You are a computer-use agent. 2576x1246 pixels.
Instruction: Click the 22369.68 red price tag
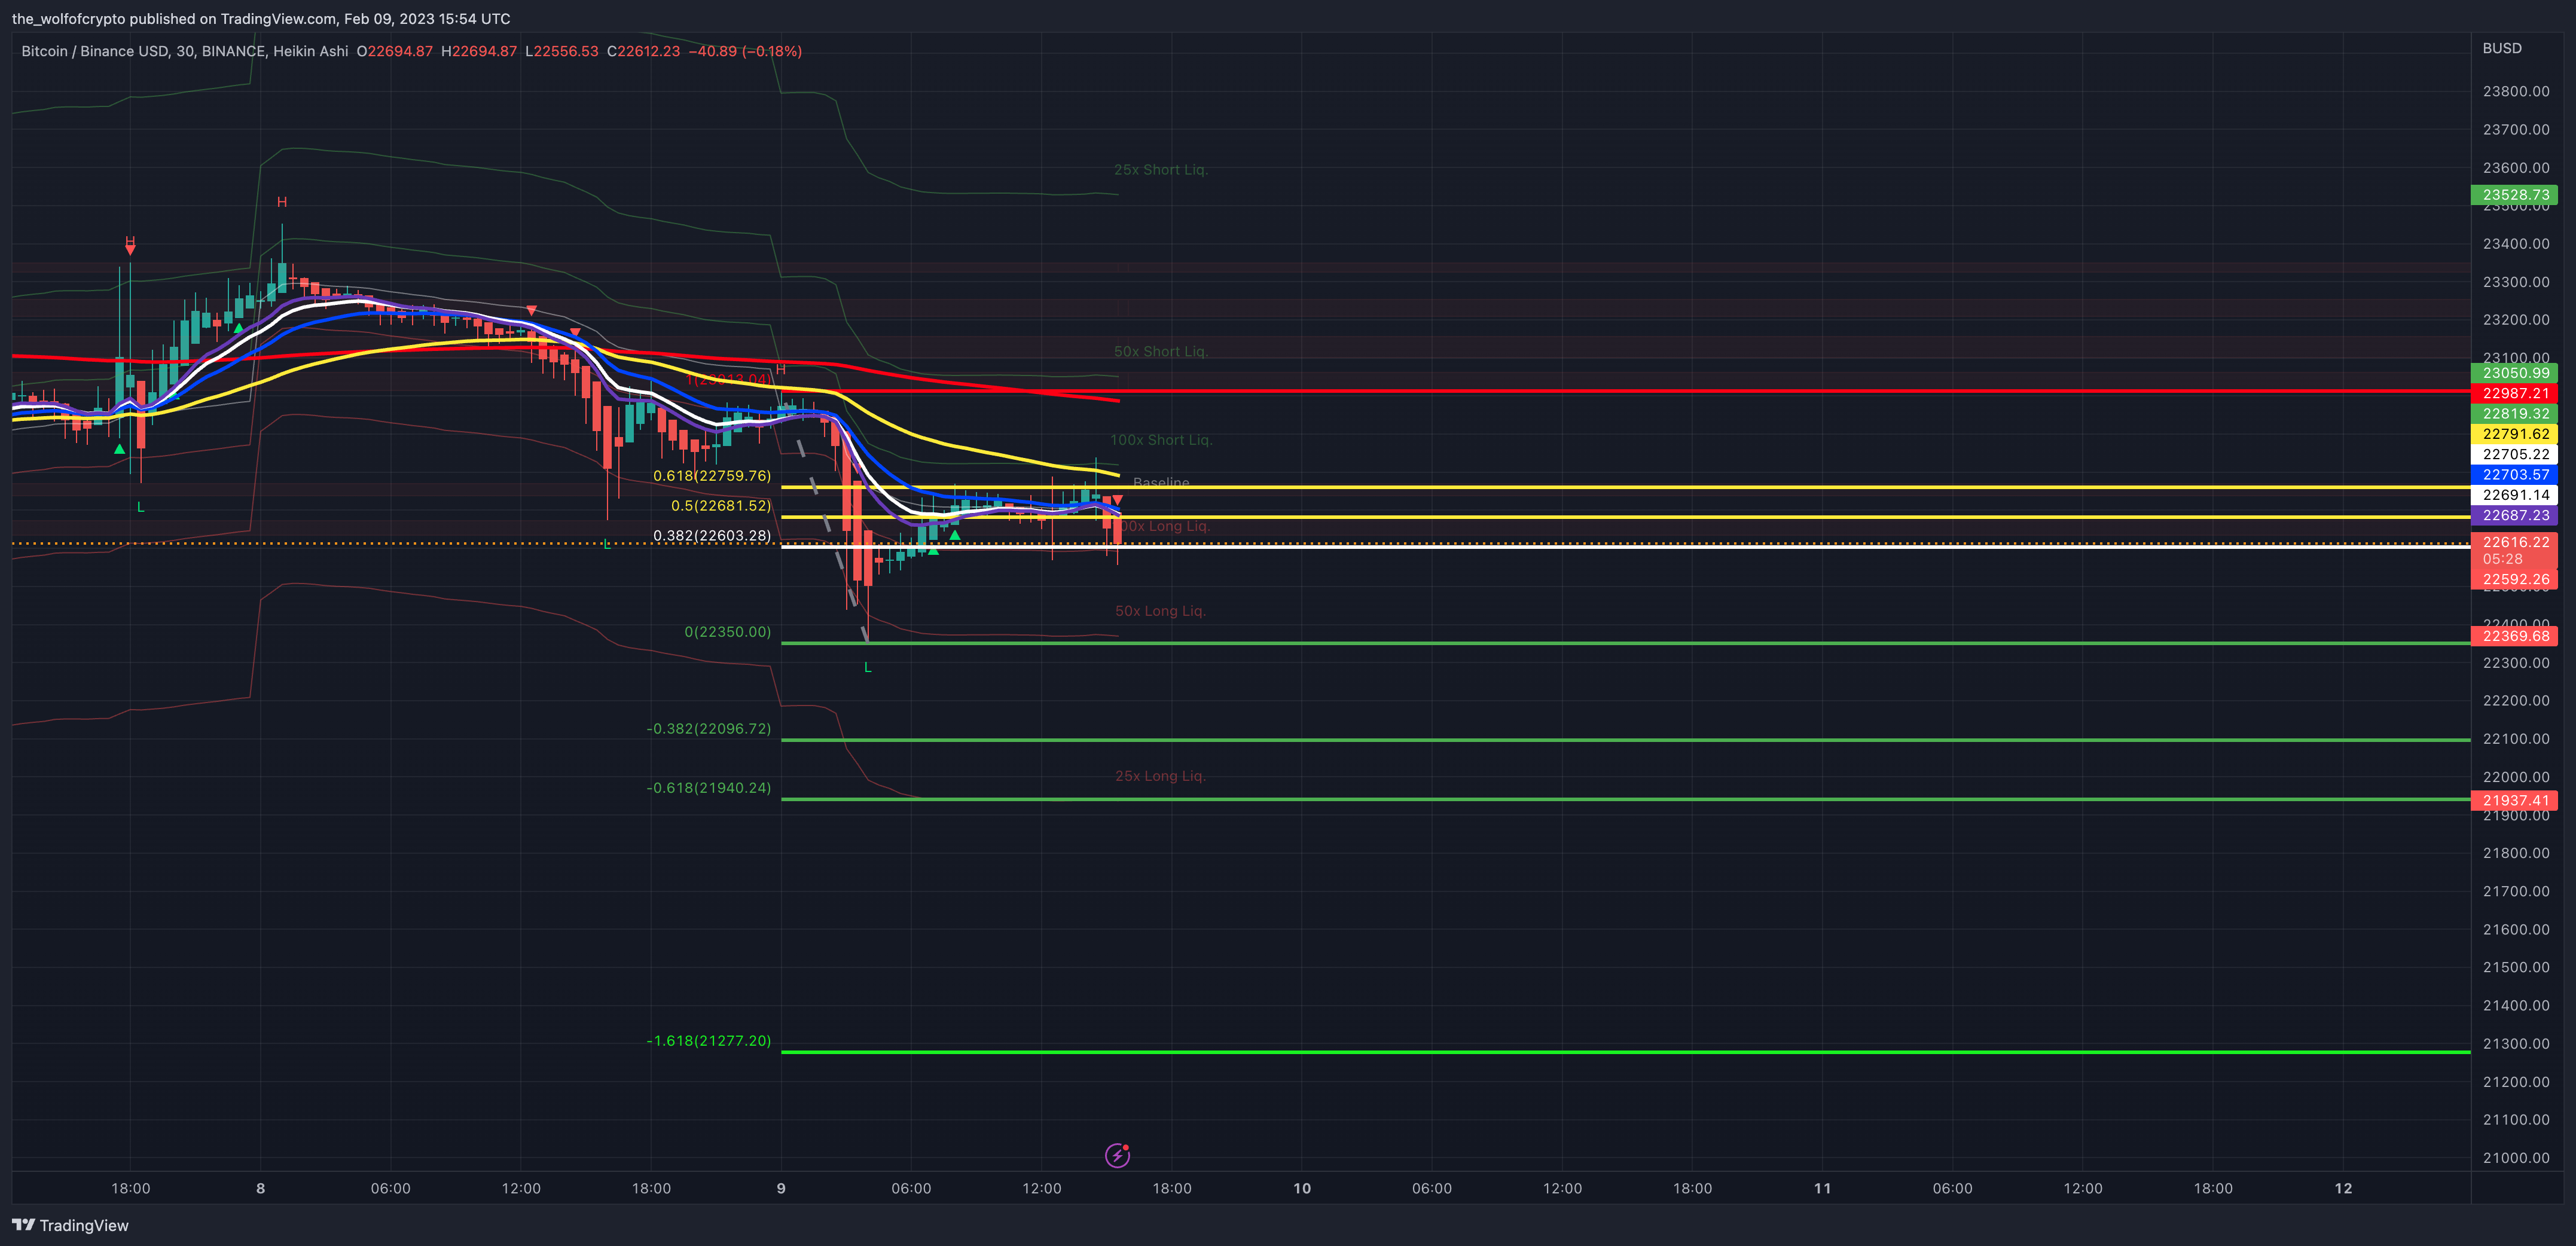[2514, 636]
